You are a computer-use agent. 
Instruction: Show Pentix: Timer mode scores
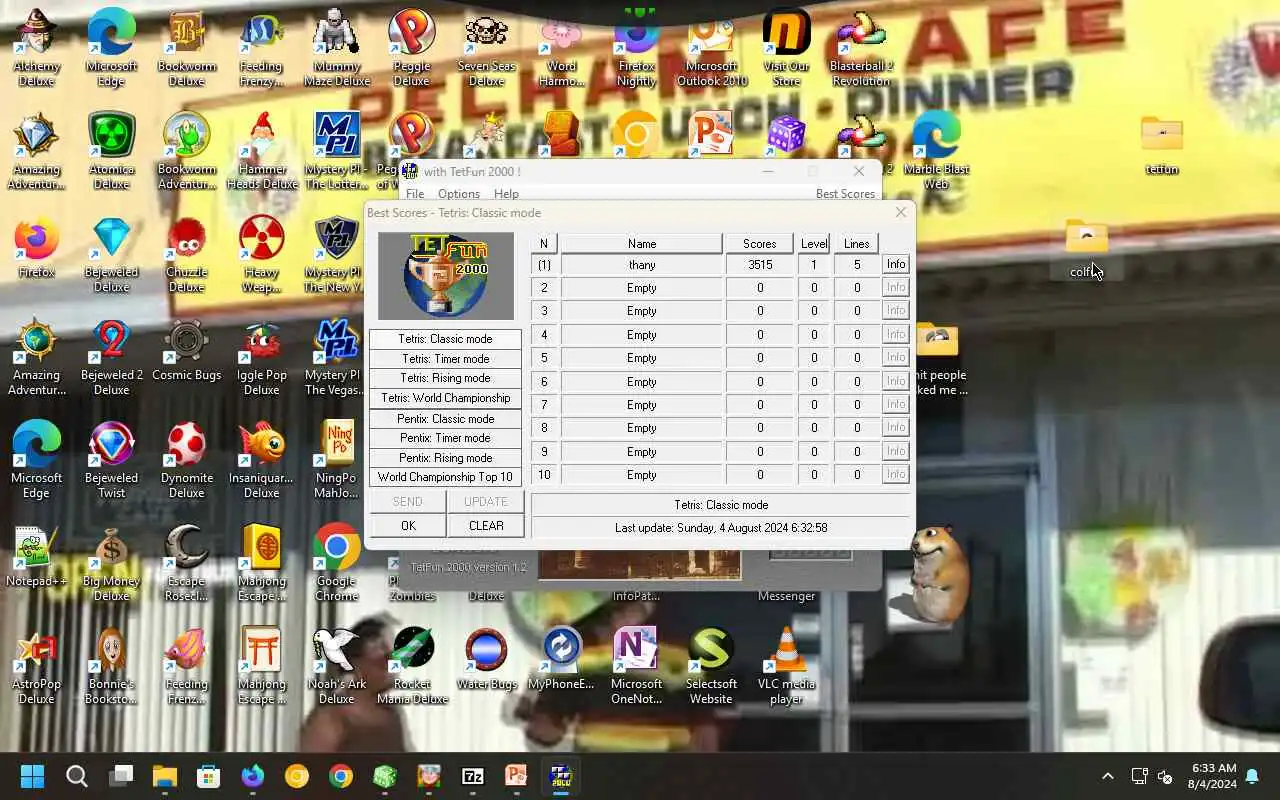click(x=445, y=438)
